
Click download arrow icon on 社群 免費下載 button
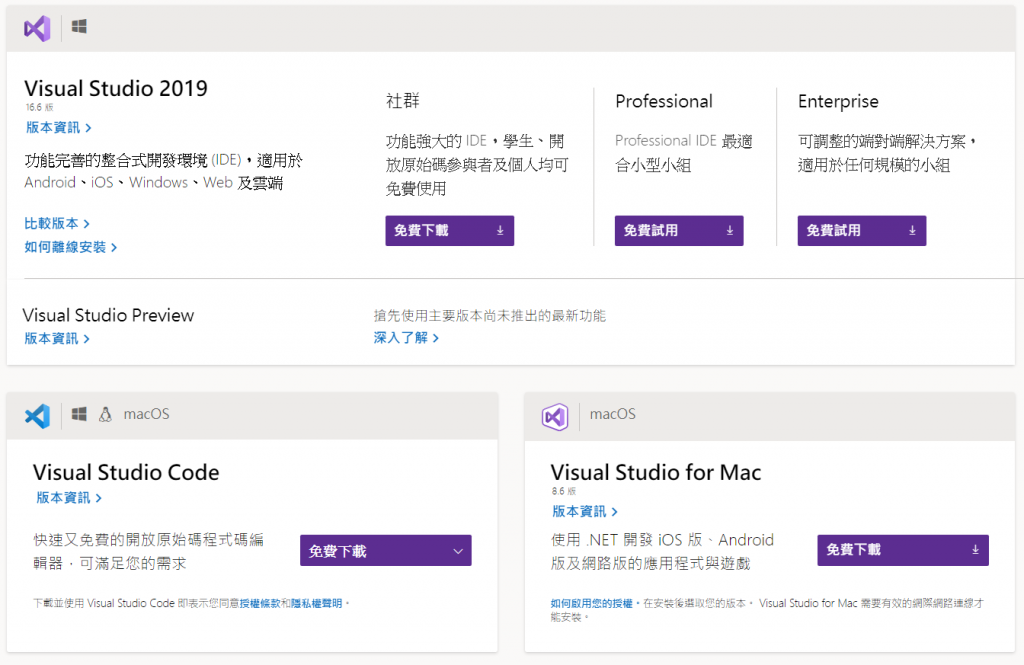(500, 231)
